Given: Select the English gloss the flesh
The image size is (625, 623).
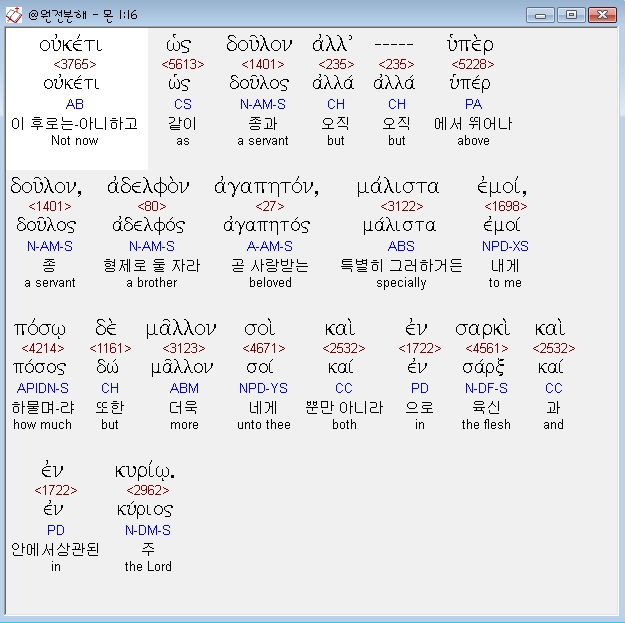Looking at the screenshot, I should (486, 425).
